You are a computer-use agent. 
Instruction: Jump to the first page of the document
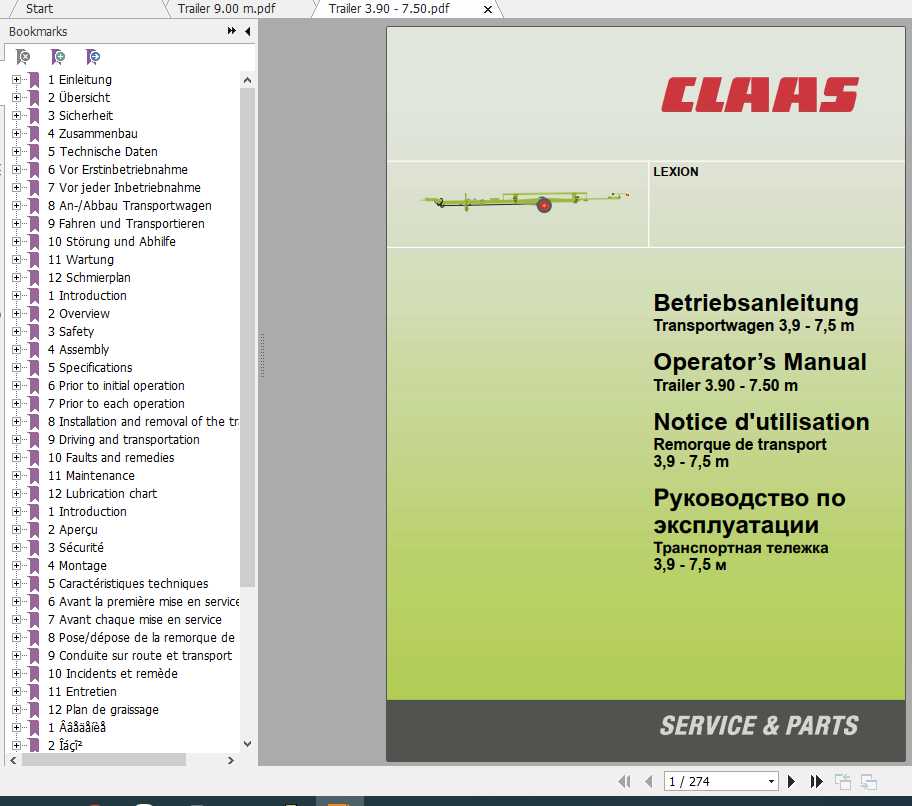[624, 781]
